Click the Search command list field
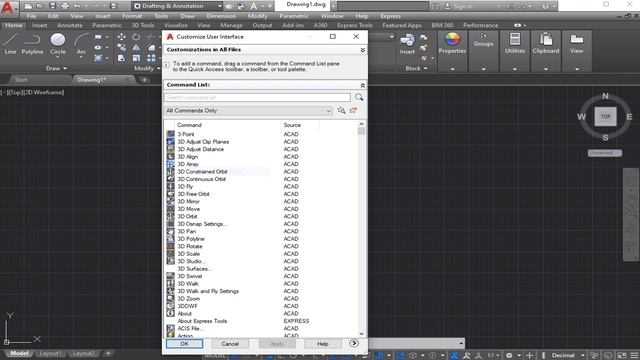Viewport: 640px width, 360px height. pyautogui.click(x=258, y=98)
